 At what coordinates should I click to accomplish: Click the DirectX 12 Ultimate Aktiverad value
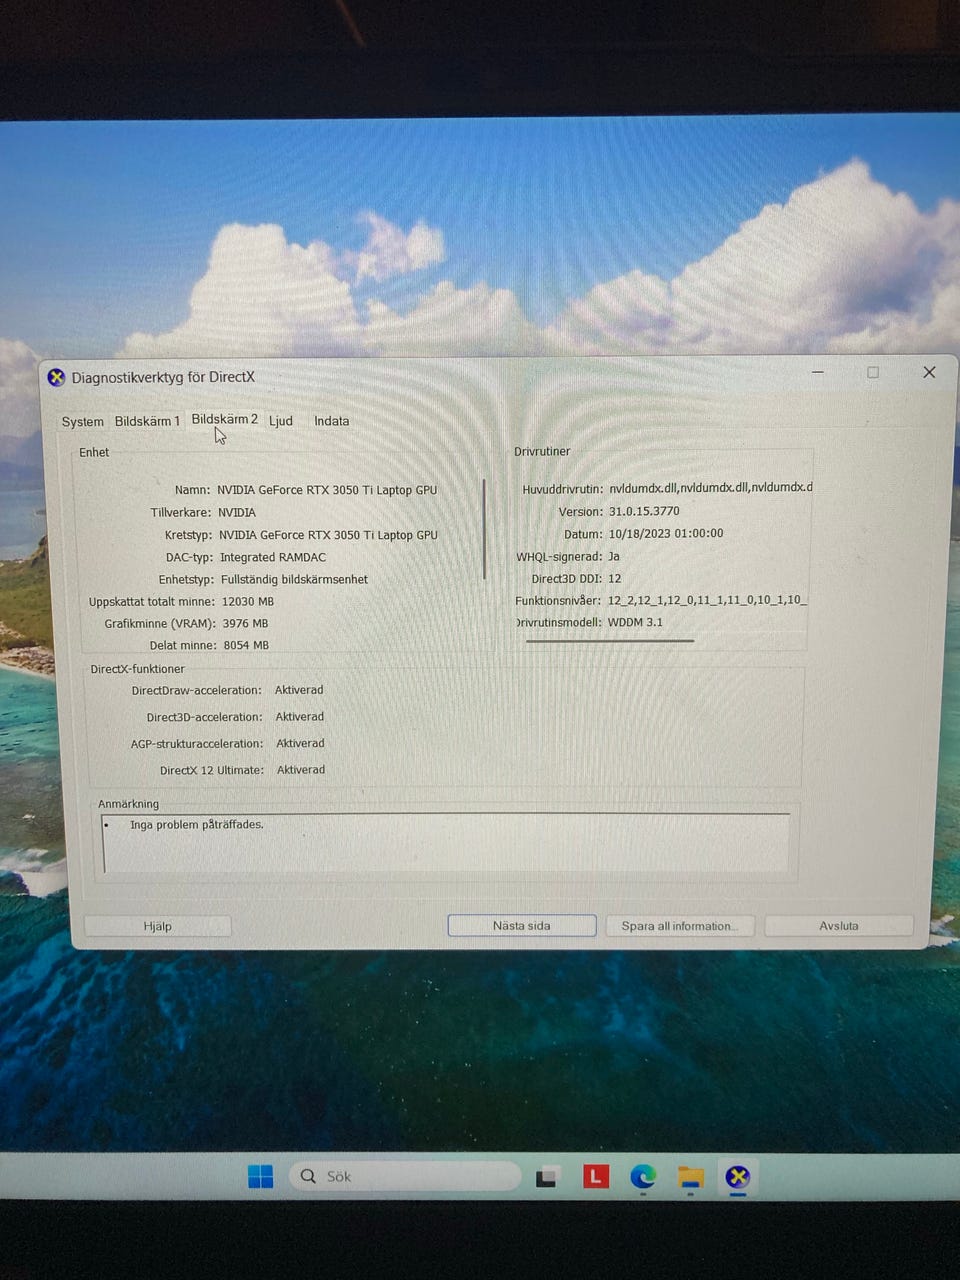click(300, 770)
